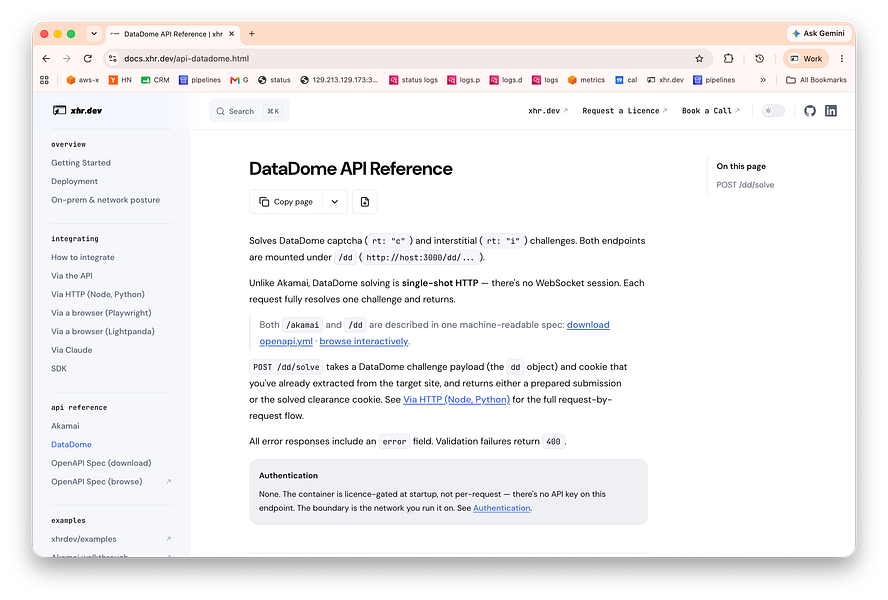Viewport: 888px width, 600px height.
Task: Open the GitHub icon in the header
Action: (x=810, y=110)
